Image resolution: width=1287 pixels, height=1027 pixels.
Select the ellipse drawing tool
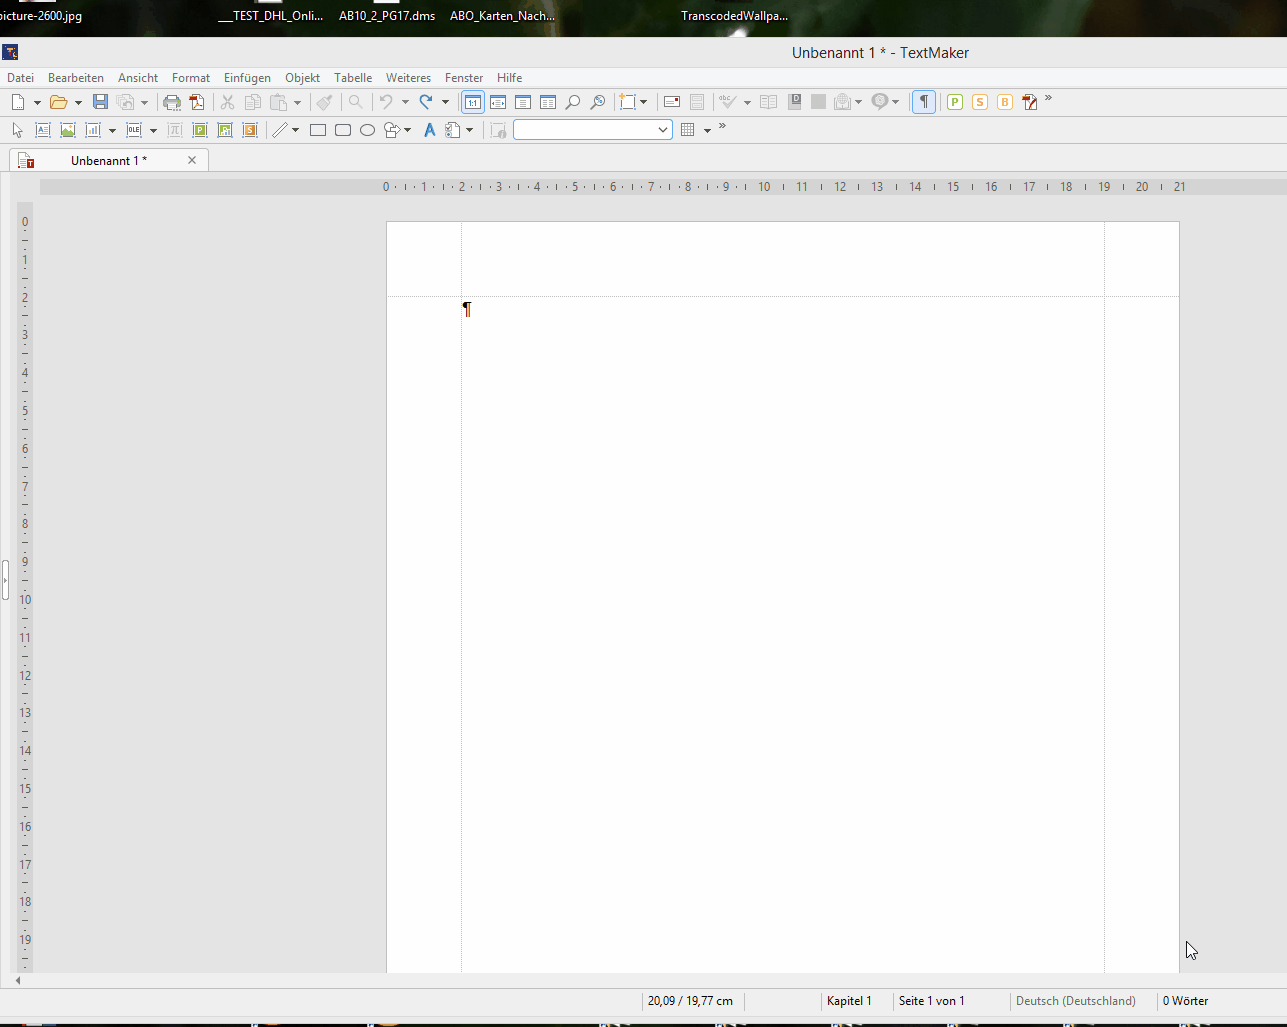[367, 130]
